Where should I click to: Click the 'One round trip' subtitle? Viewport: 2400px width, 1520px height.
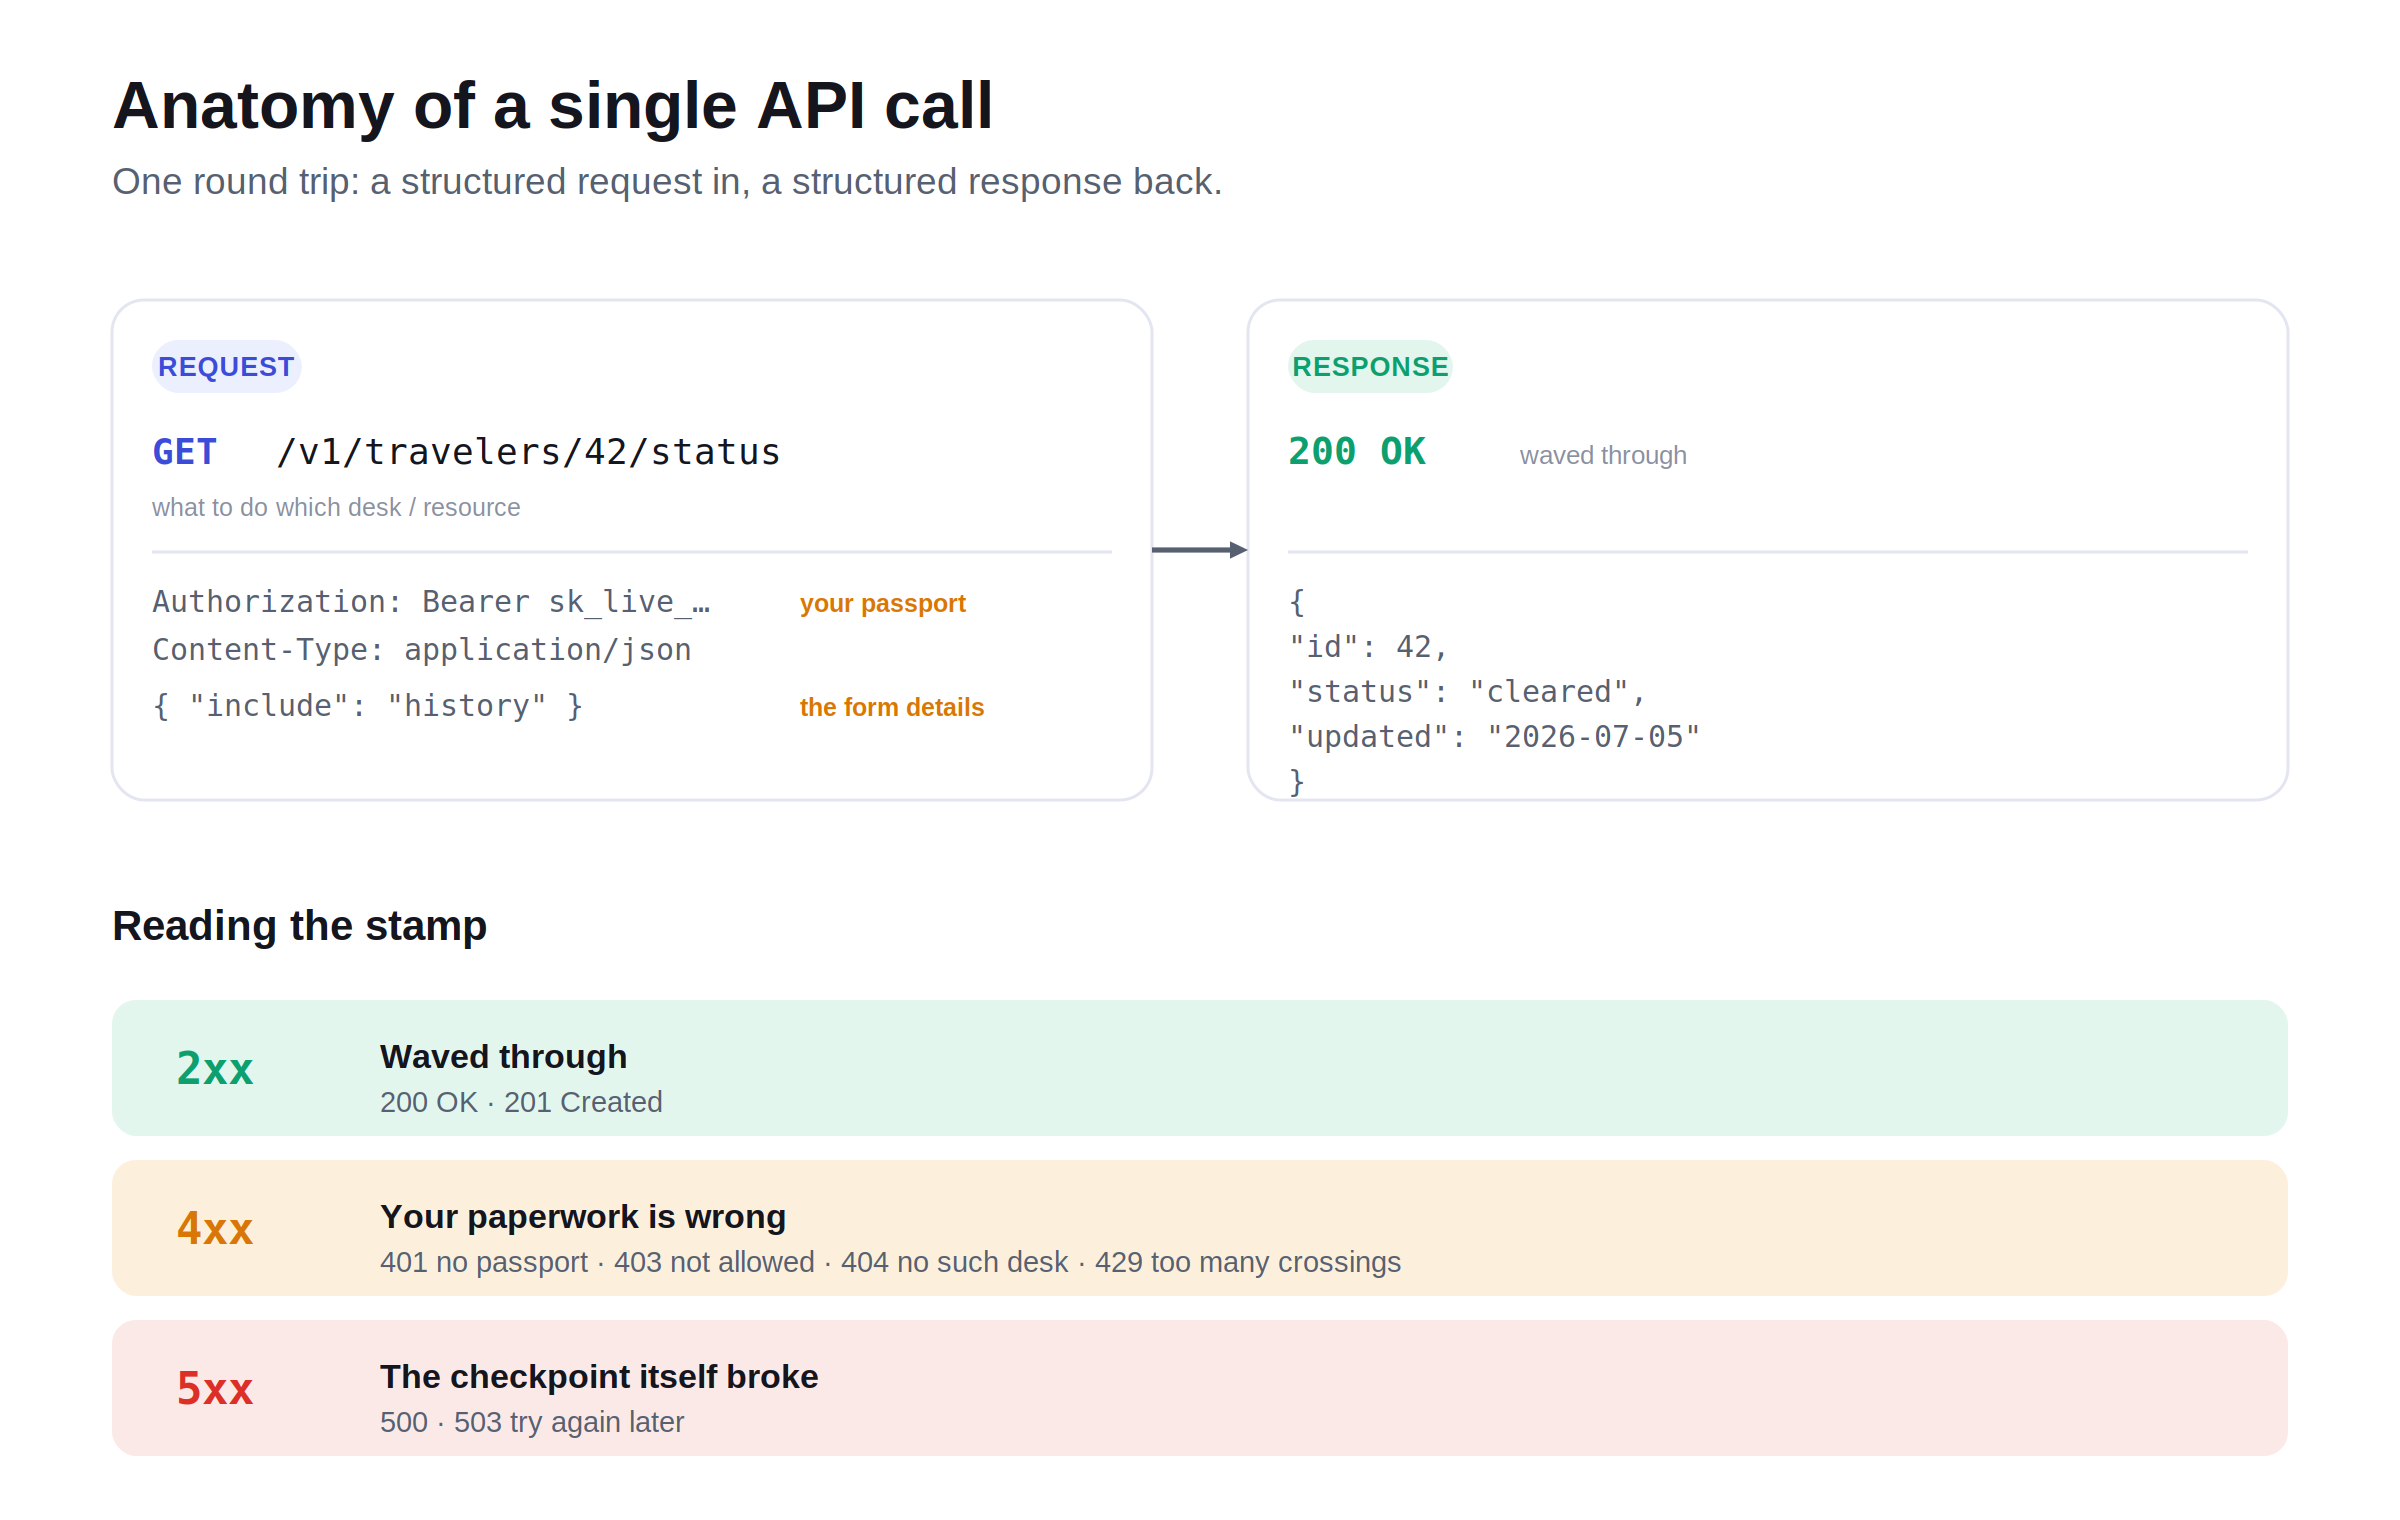(667, 182)
